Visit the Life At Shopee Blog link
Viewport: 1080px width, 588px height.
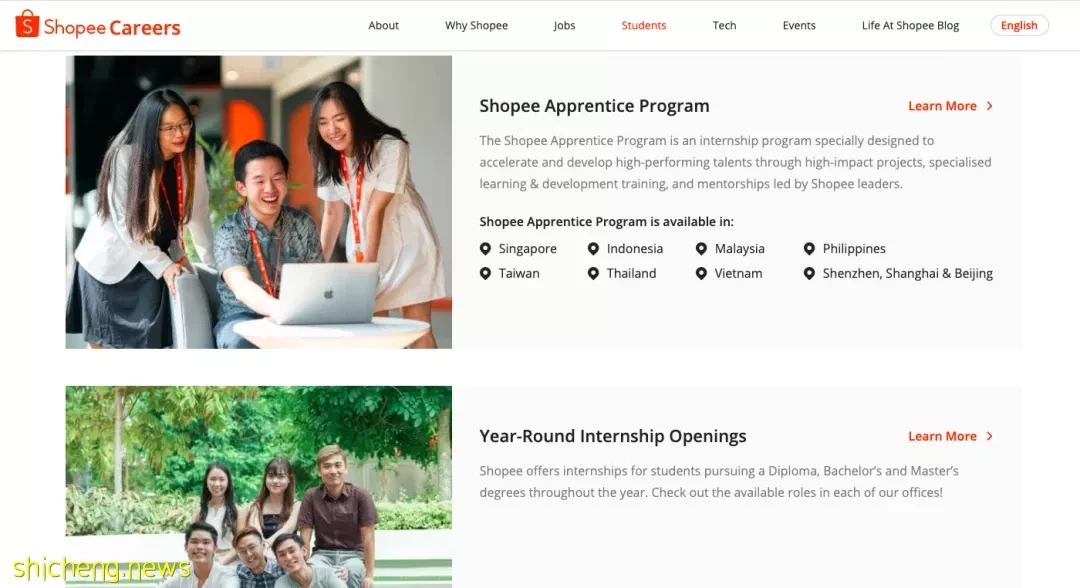pyautogui.click(x=911, y=25)
